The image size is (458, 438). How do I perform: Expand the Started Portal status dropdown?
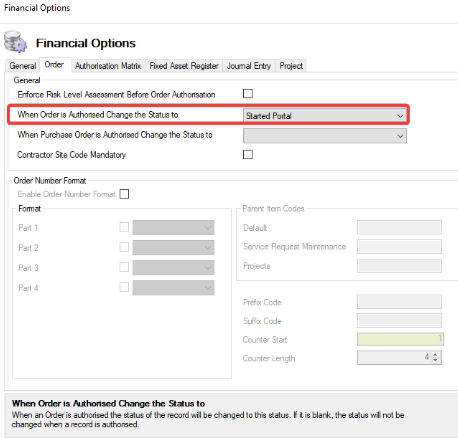coord(325,116)
